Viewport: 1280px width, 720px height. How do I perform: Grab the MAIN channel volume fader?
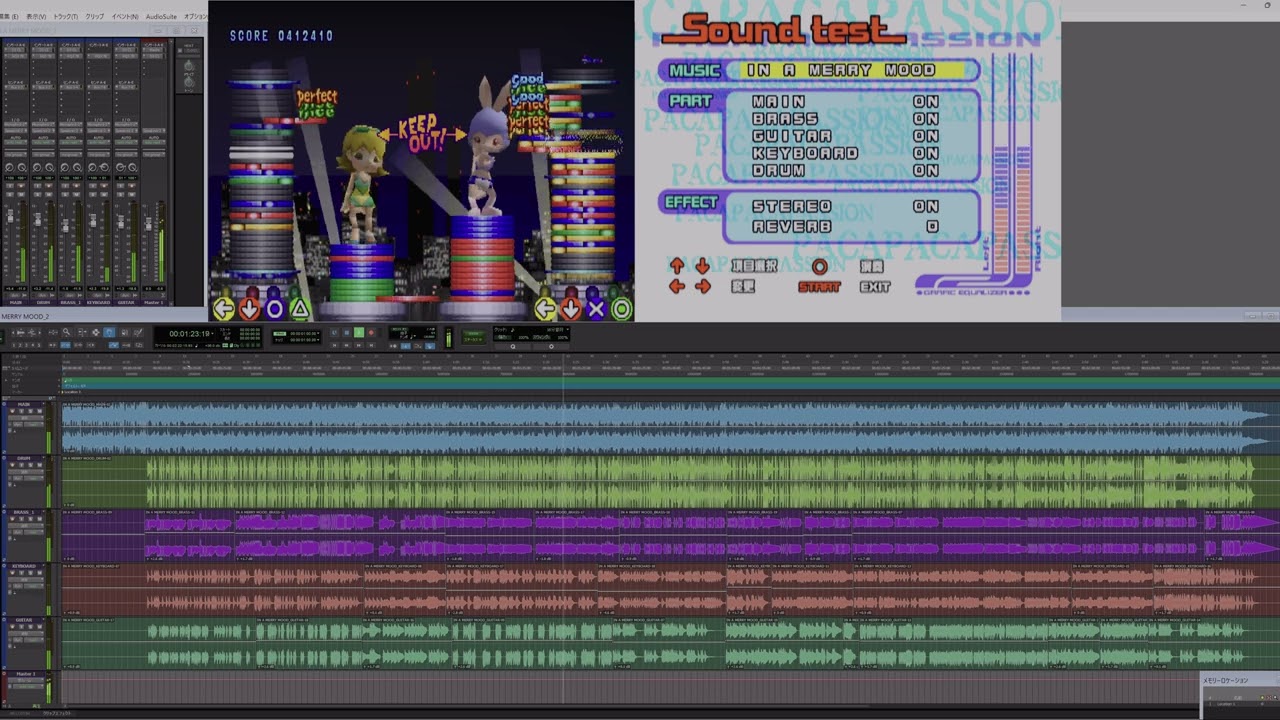(11, 216)
